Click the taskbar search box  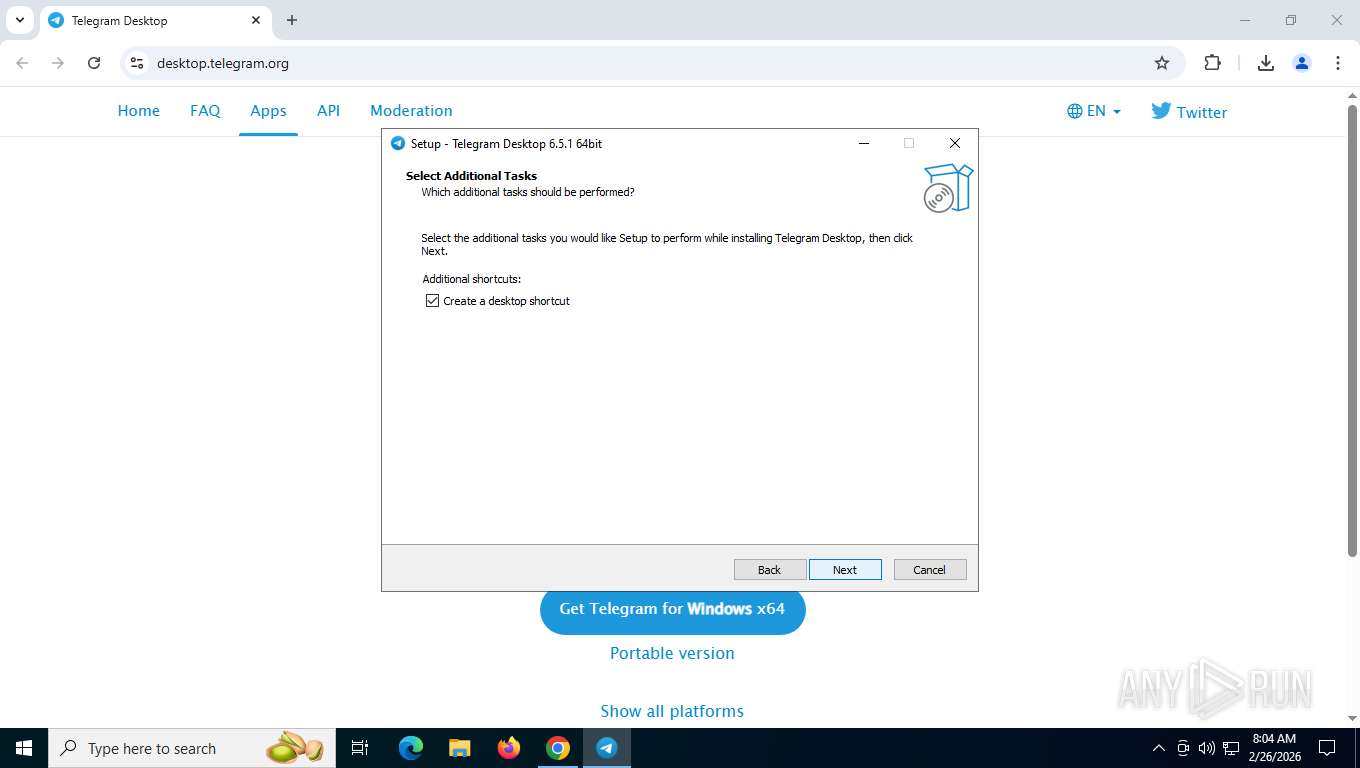(x=192, y=748)
